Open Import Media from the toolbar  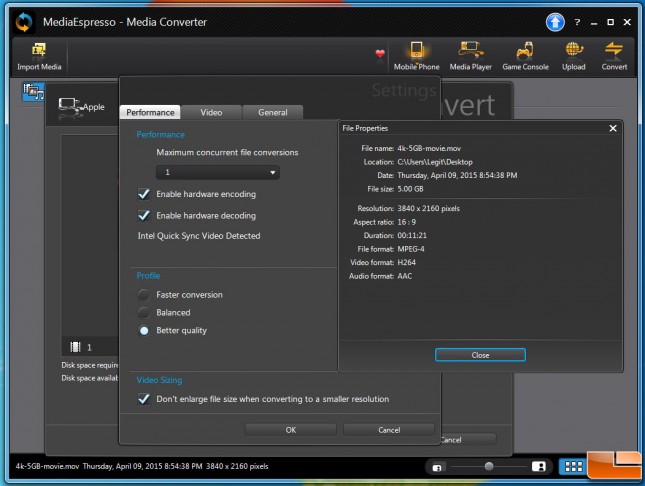click(39, 57)
